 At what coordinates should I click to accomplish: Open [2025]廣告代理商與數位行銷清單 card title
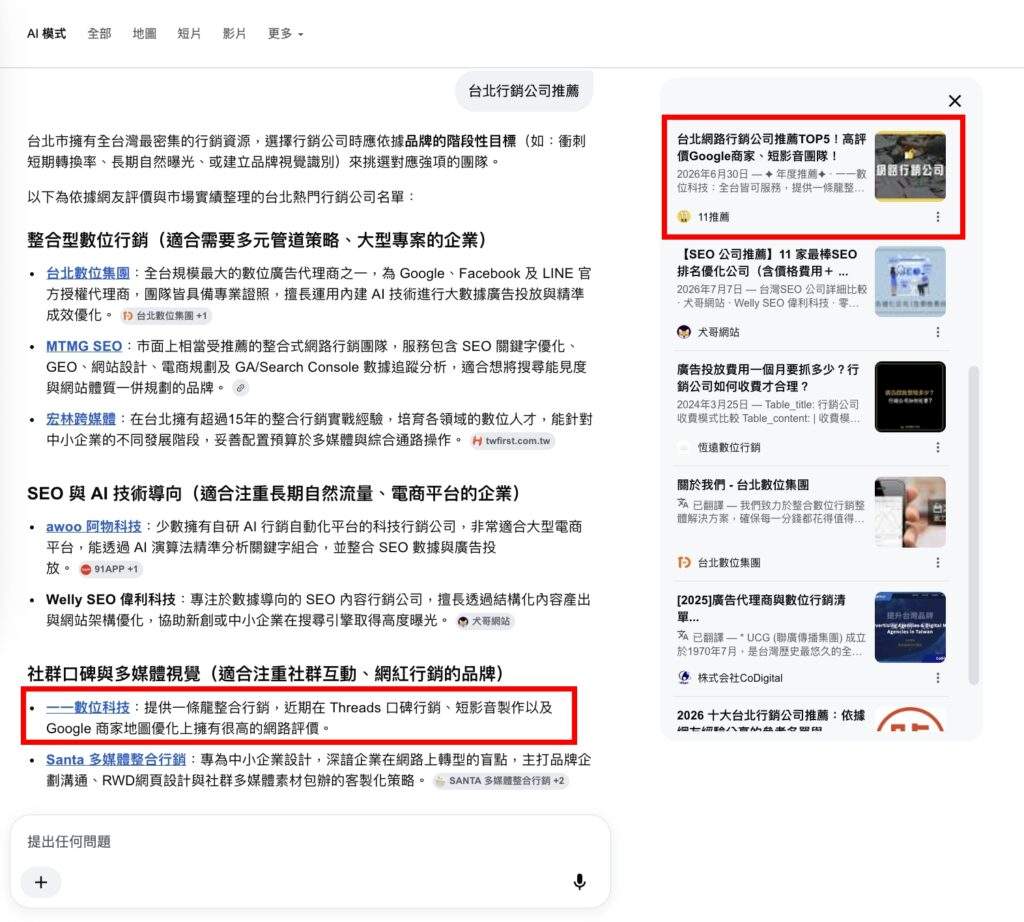[761, 608]
